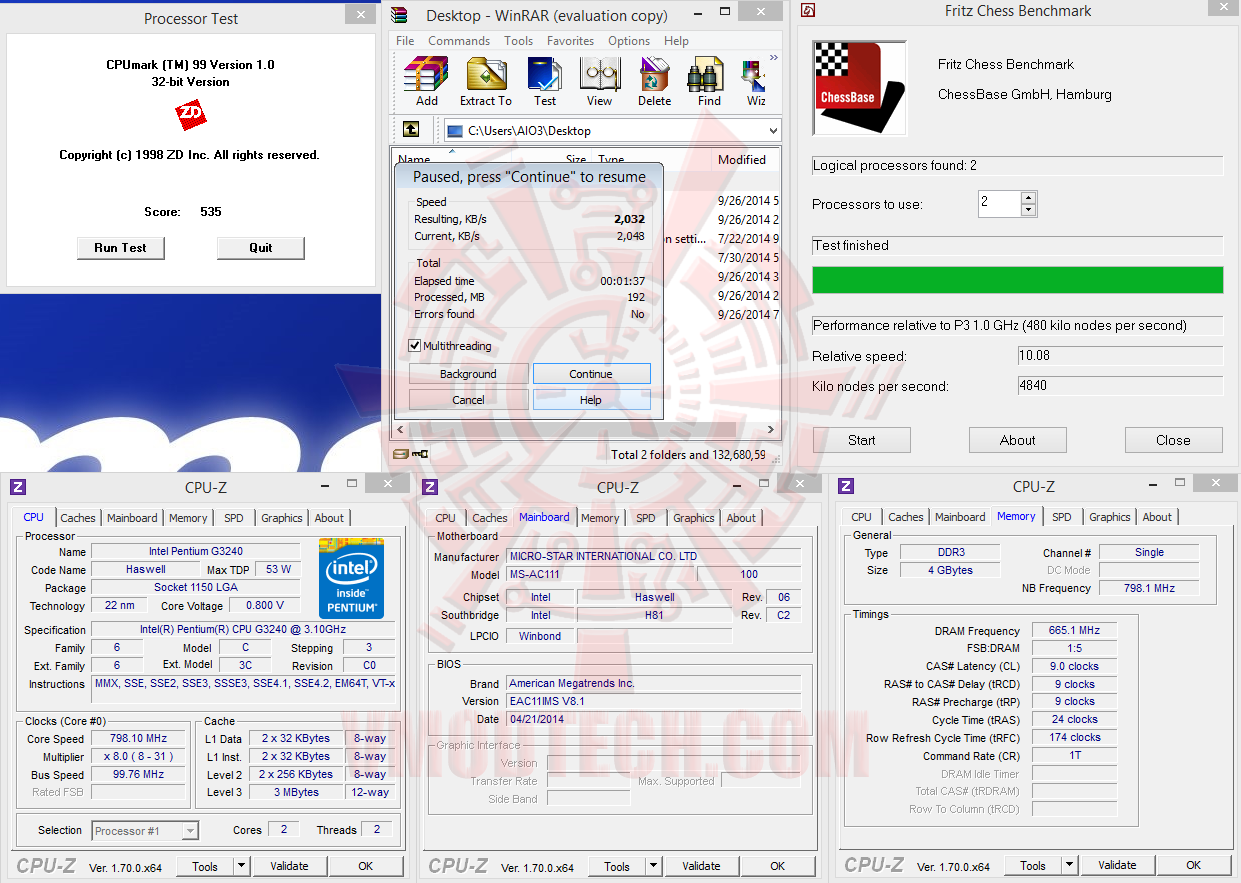Click Continue to resume WinRAR benchmark

point(591,374)
